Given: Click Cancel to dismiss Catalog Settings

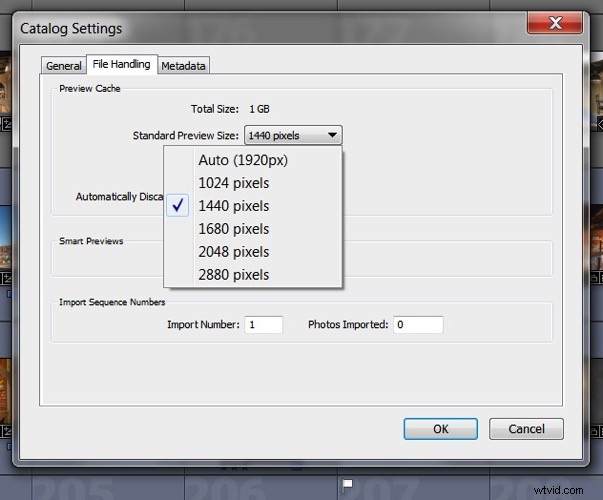Looking at the screenshot, I should 526,429.
